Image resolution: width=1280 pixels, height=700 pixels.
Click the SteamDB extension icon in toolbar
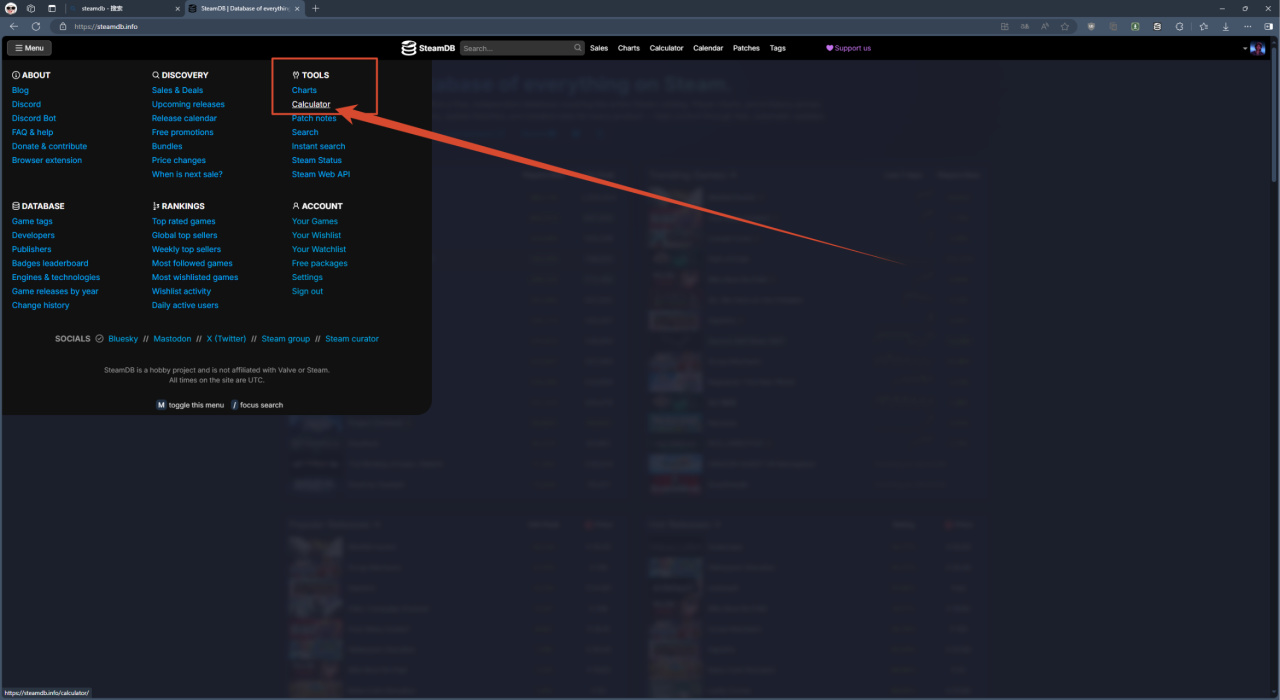point(1157,26)
